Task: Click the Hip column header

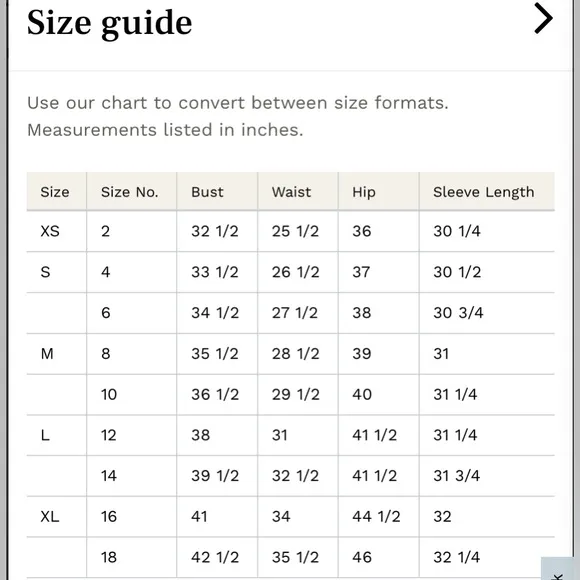Action: 364,192
